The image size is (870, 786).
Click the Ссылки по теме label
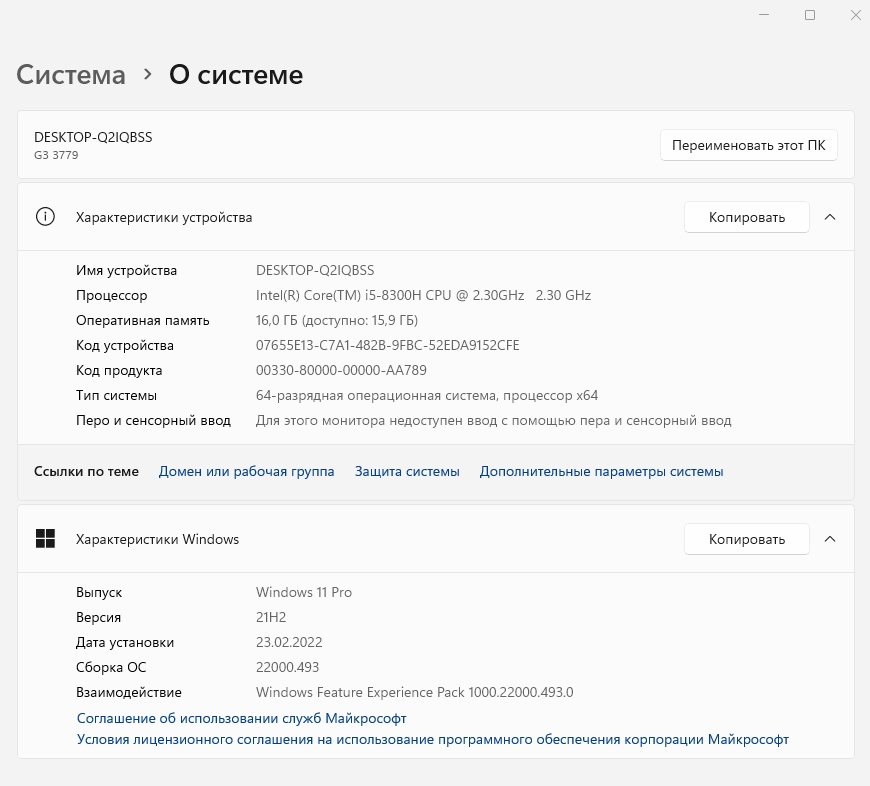[x=87, y=471]
